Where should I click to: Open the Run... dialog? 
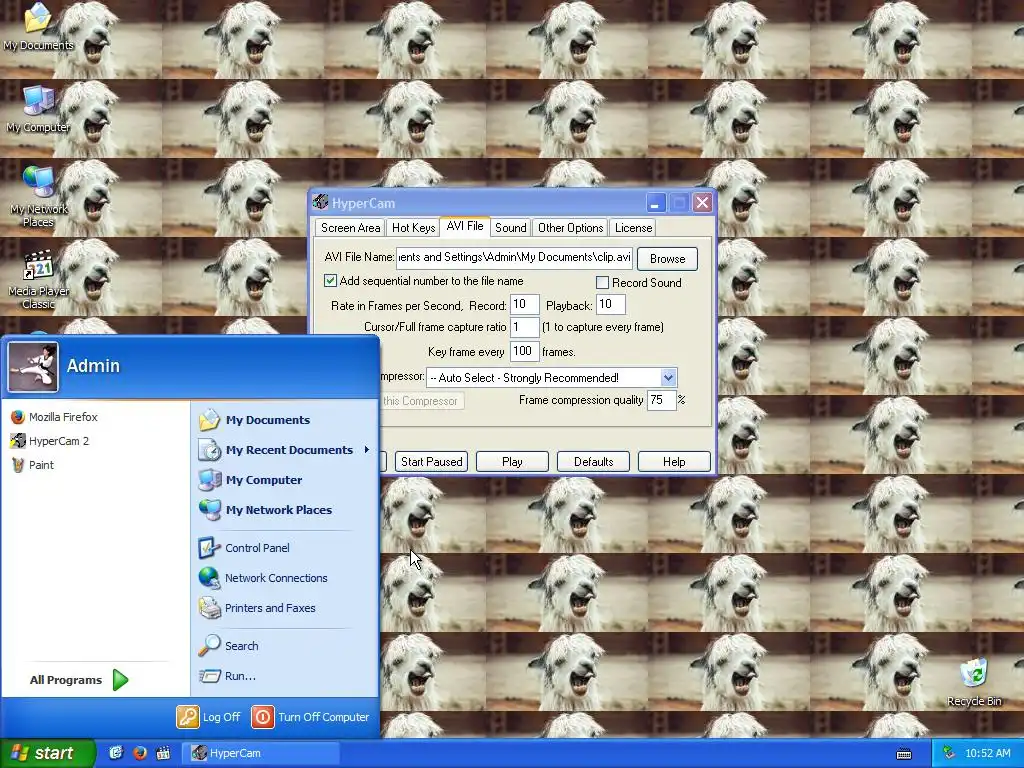(x=227, y=676)
